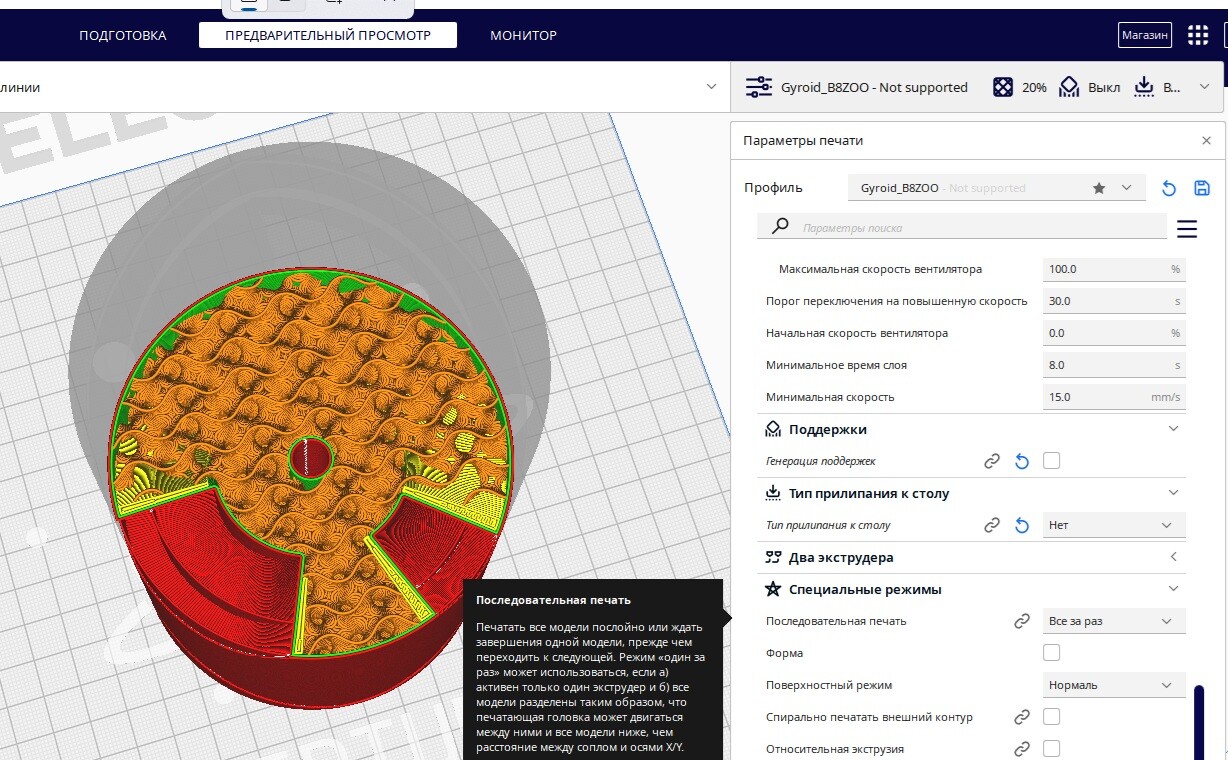The image size is (1228, 760).
Task: Enable Спирально печатать внешний контур checkbox
Action: click(1051, 717)
